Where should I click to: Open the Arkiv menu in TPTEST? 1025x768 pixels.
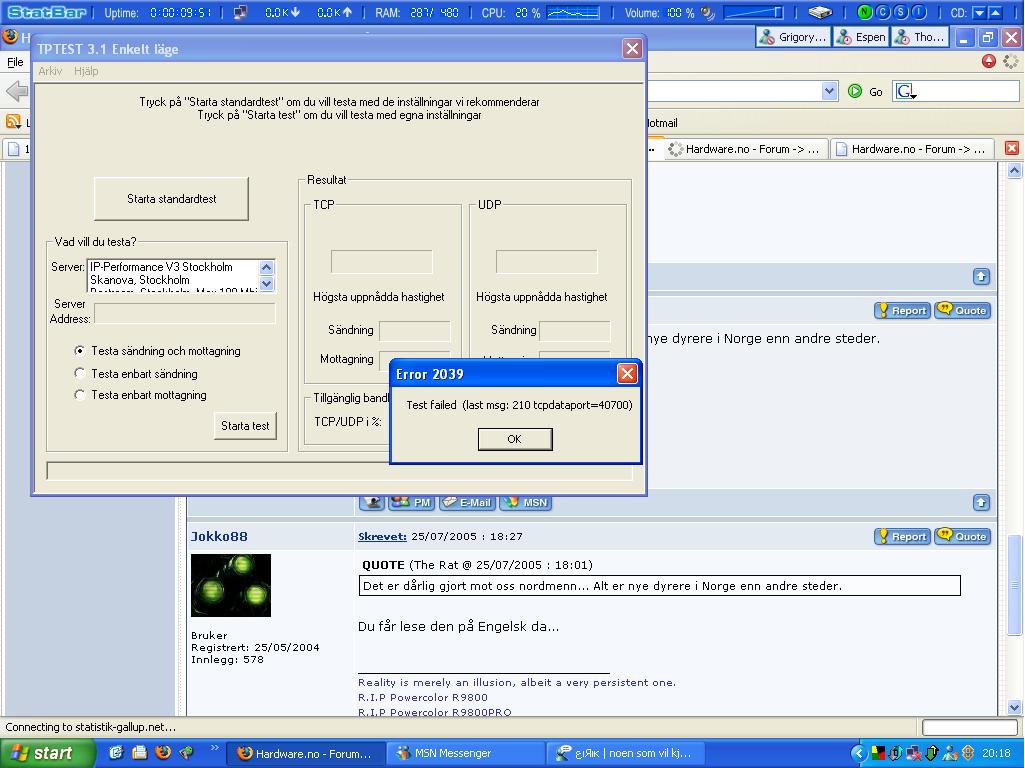pyautogui.click(x=50, y=71)
